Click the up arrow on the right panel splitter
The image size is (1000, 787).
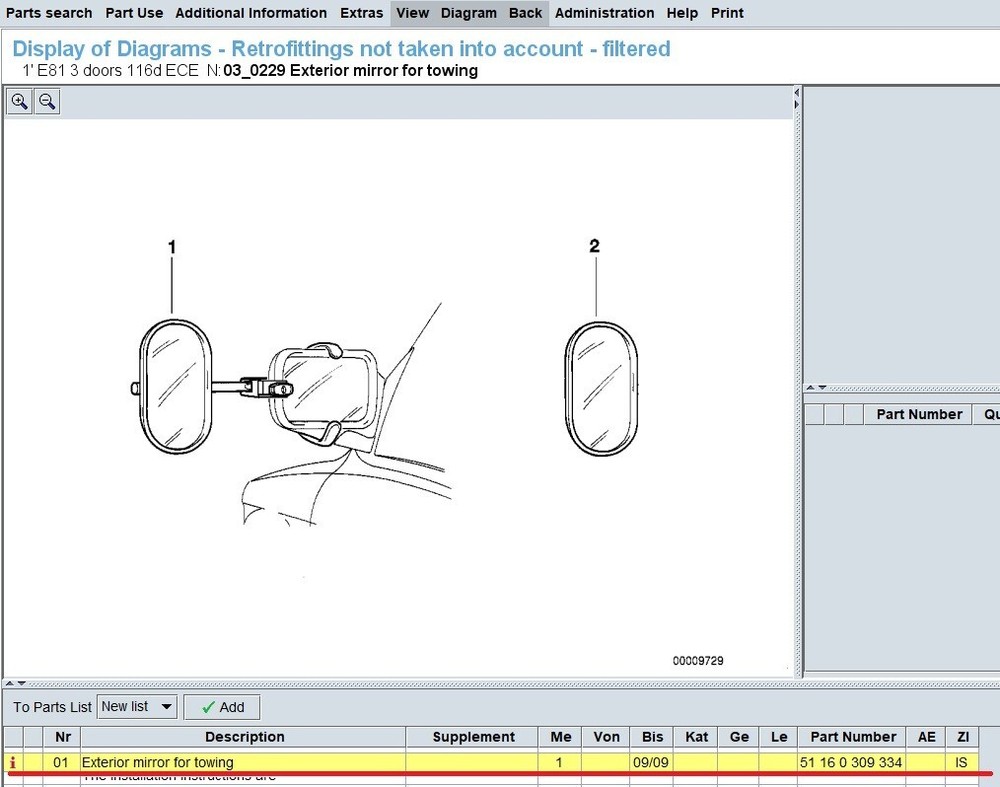tap(812, 388)
